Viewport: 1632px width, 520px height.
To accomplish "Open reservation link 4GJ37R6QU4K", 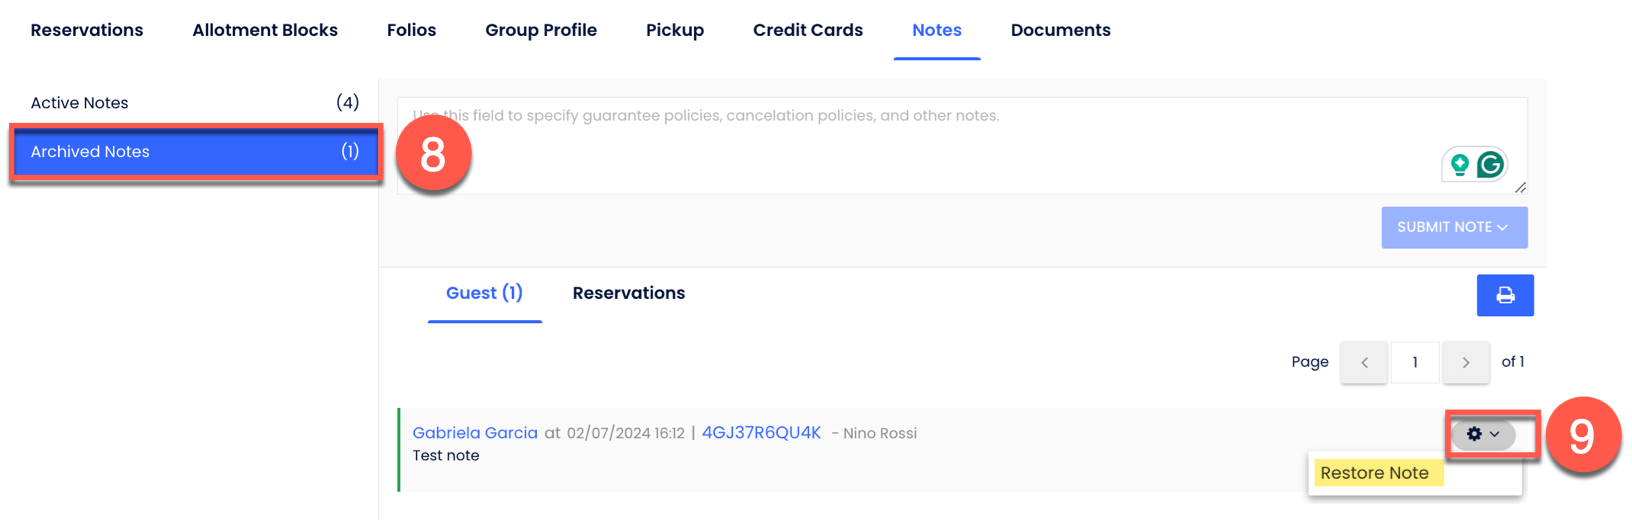I will click(761, 433).
